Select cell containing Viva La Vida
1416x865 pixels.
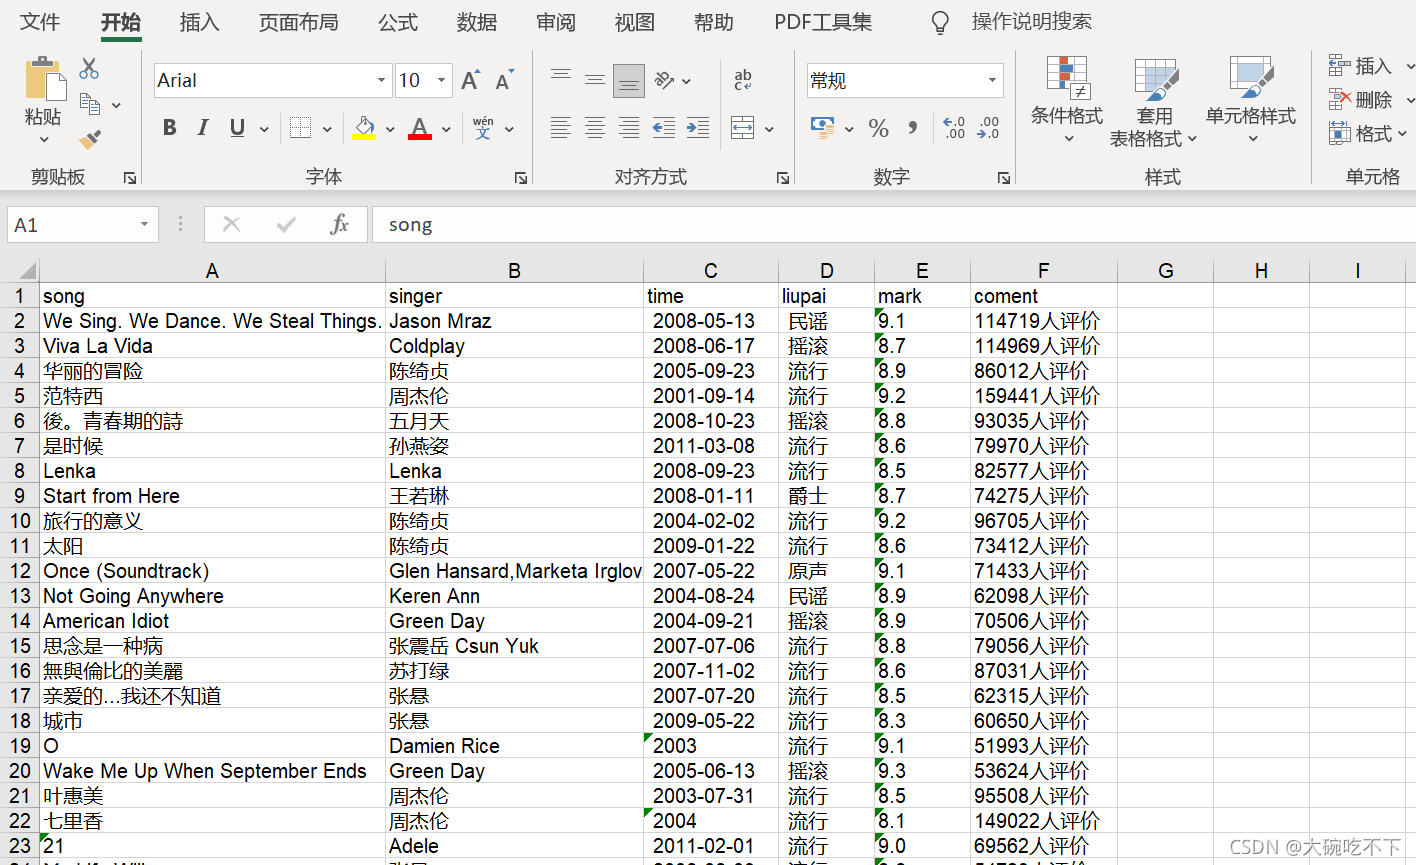coord(212,346)
